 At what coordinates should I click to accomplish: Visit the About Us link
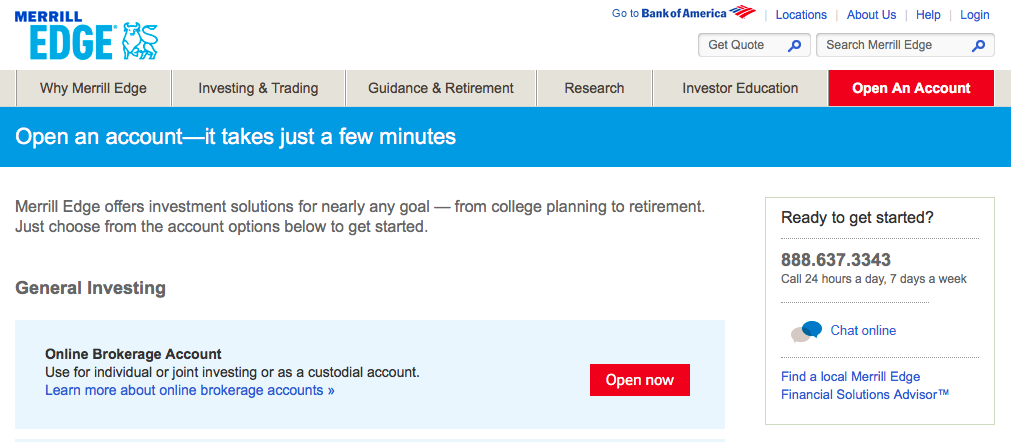pos(871,15)
